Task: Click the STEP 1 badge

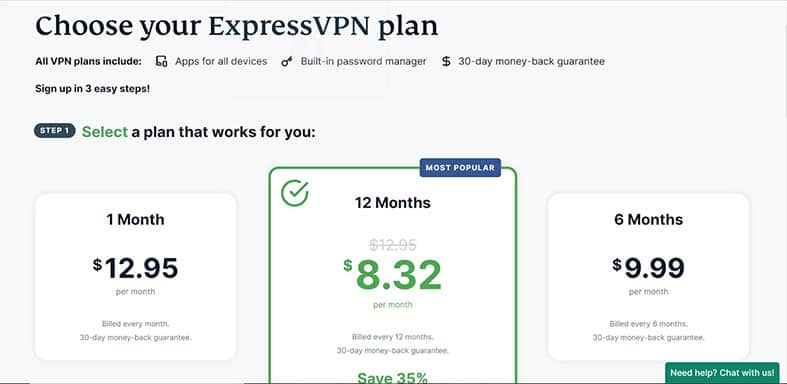Action: 55,131
